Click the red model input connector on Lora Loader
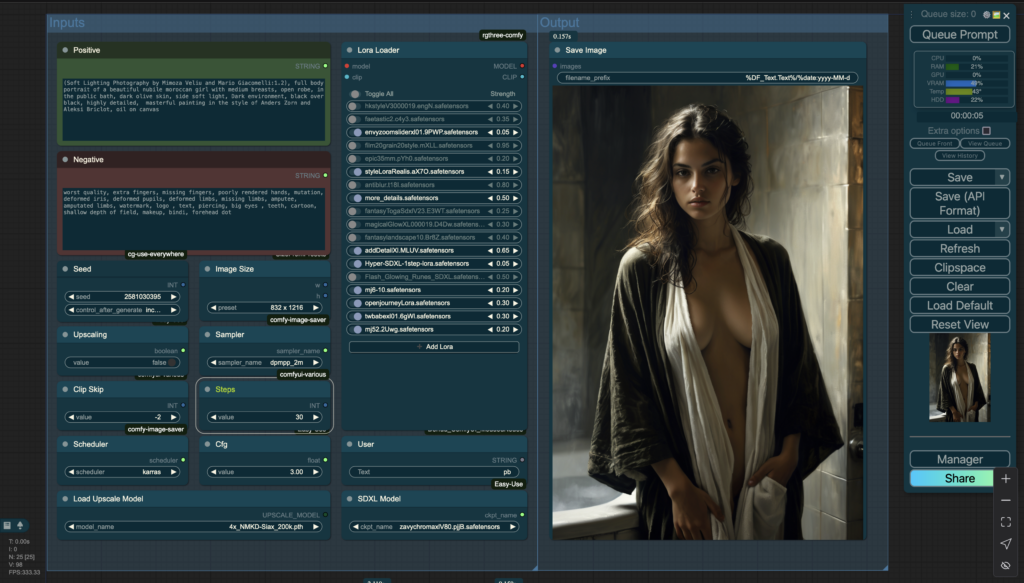1024x583 pixels. (347, 66)
